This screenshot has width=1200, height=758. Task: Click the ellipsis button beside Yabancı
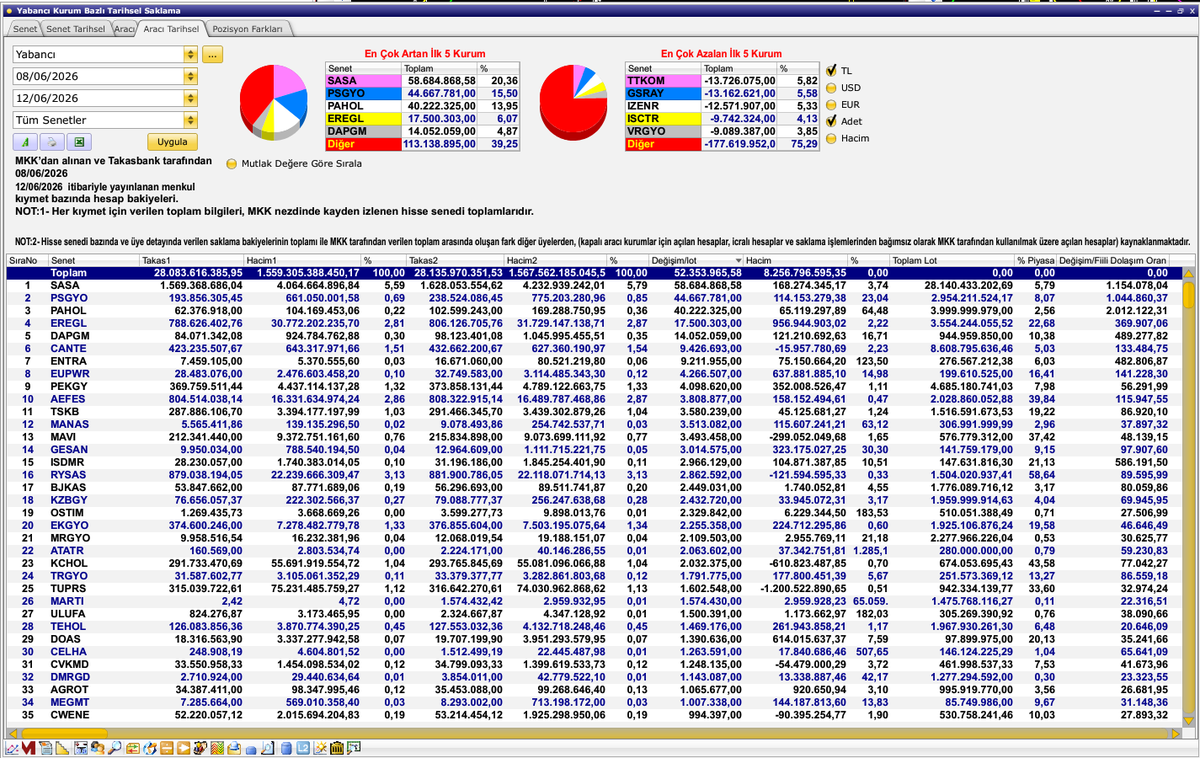(212, 55)
